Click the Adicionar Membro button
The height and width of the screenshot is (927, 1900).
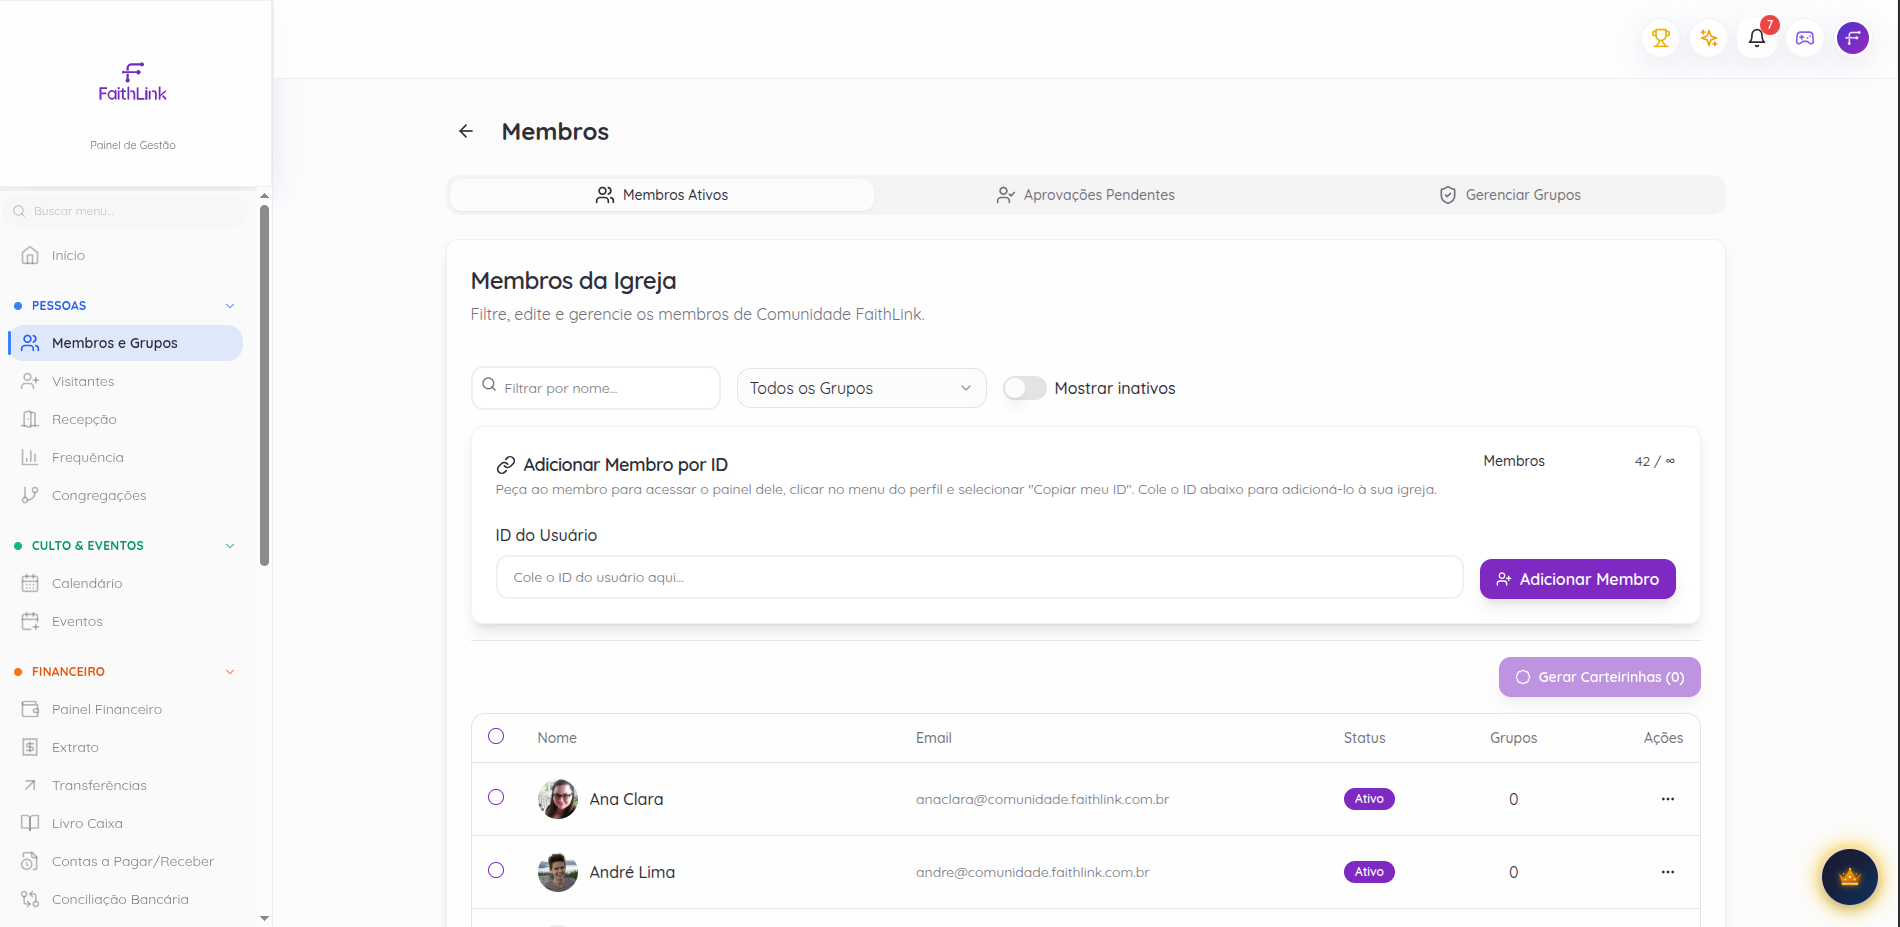tap(1578, 579)
